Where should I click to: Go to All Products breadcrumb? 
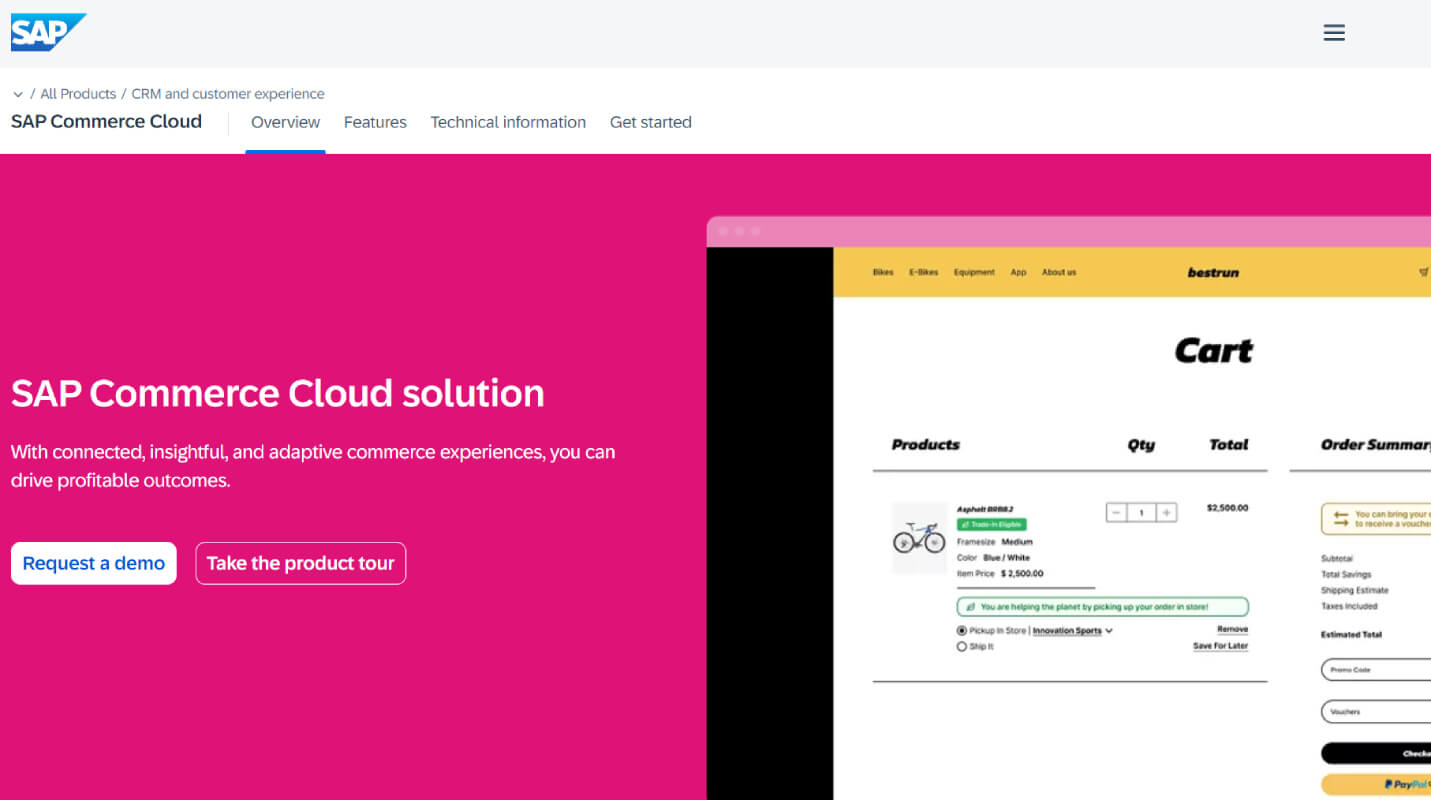click(78, 94)
